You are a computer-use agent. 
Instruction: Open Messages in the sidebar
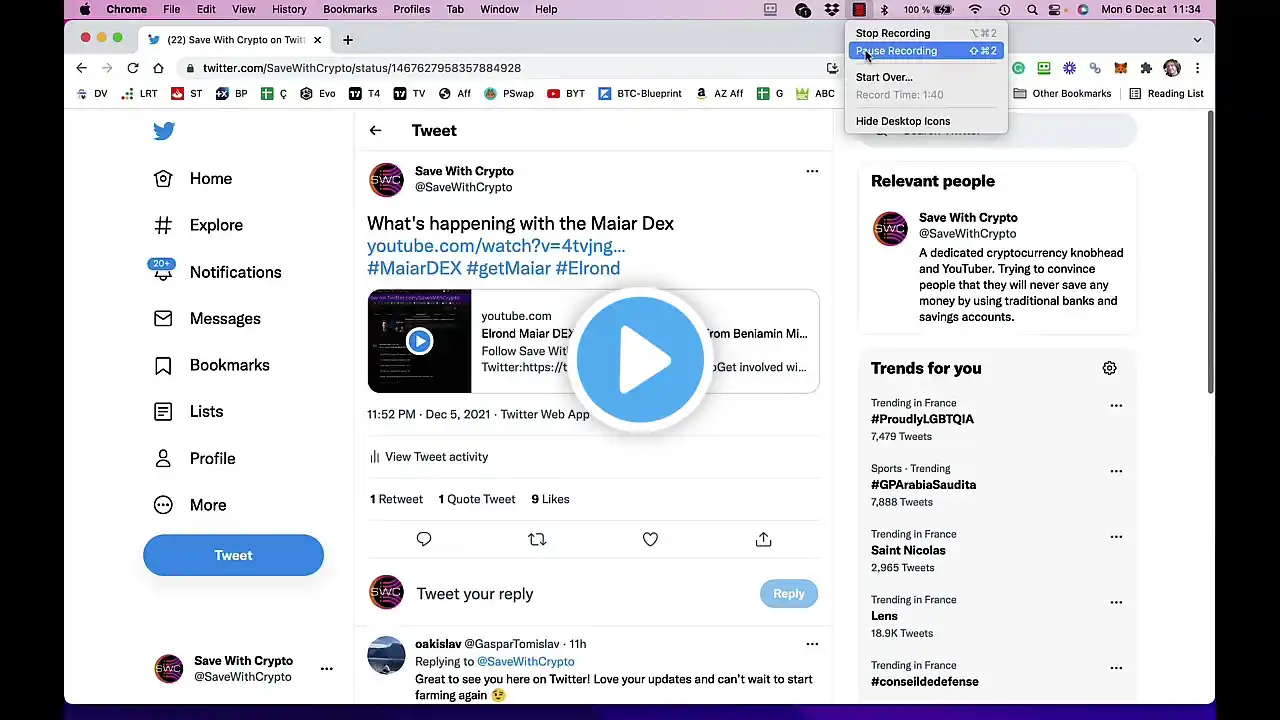[x=207, y=319]
